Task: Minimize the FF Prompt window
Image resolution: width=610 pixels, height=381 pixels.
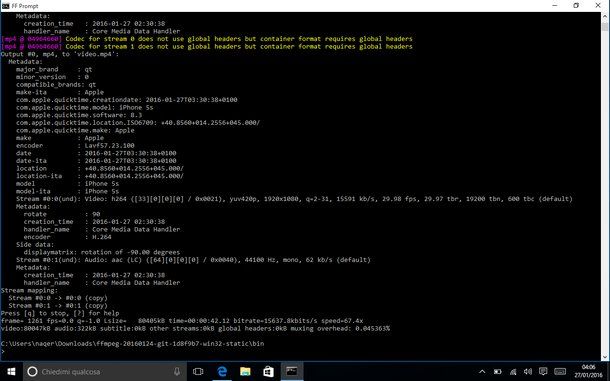Action: pos(555,5)
